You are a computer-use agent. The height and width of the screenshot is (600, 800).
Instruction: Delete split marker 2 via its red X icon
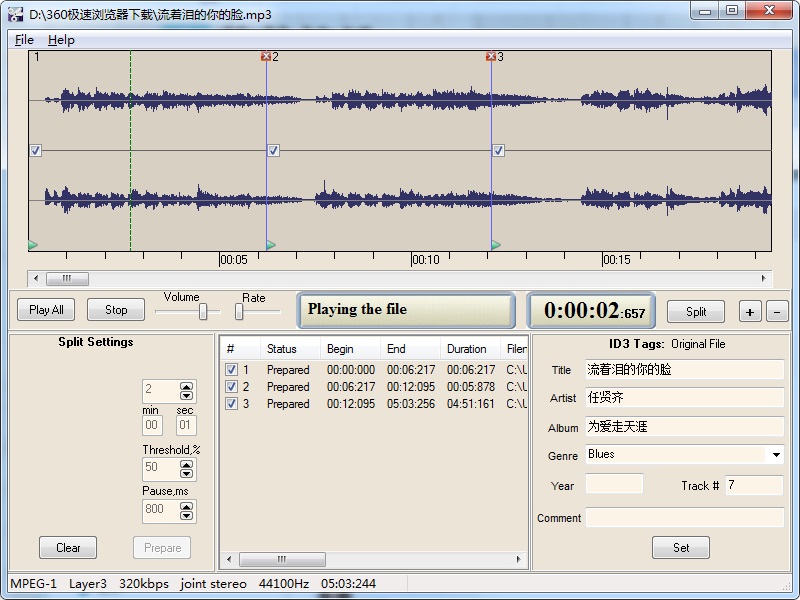266,57
